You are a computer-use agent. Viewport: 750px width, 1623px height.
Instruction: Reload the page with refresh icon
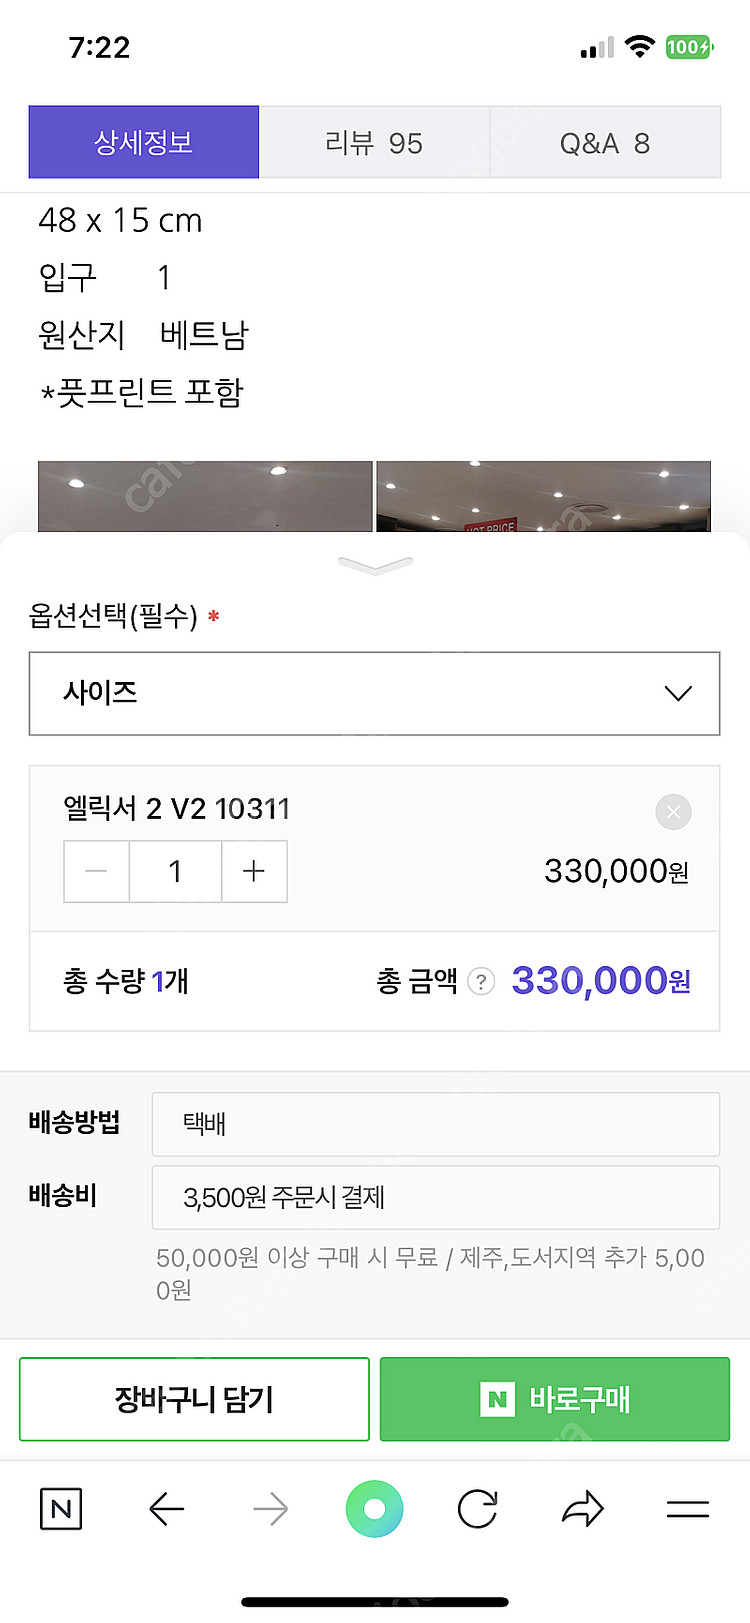click(x=478, y=1509)
